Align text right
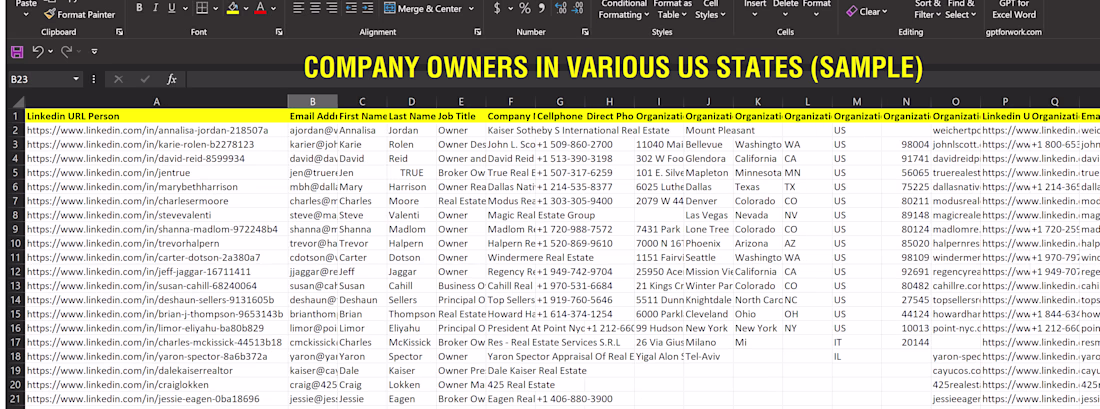Screen dimensions: 1100x409 pyautogui.click(x=331, y=8)
